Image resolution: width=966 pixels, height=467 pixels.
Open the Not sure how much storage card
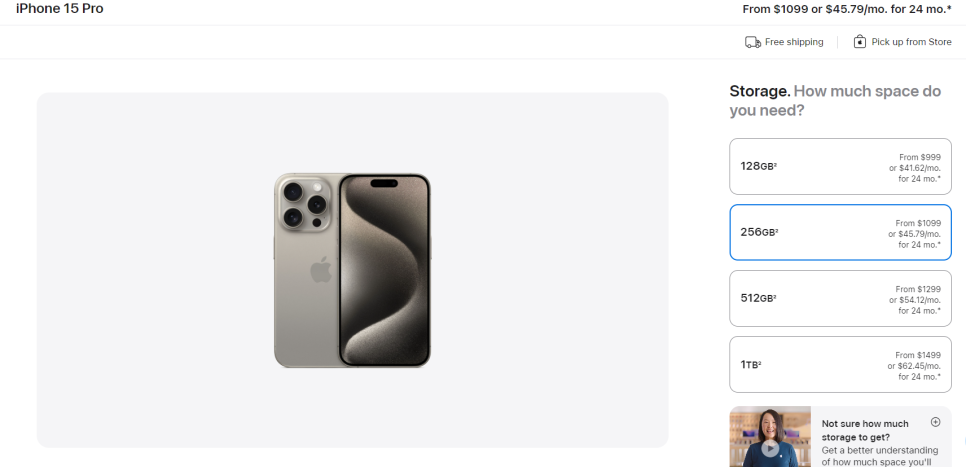840,436
